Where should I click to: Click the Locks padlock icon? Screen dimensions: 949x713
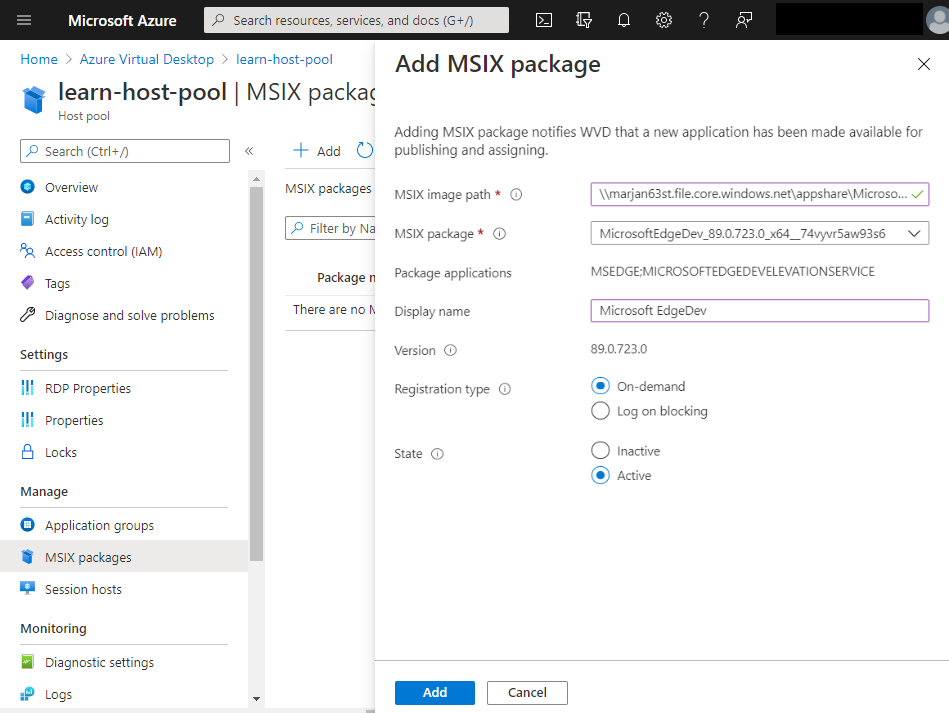click(27, 452)
